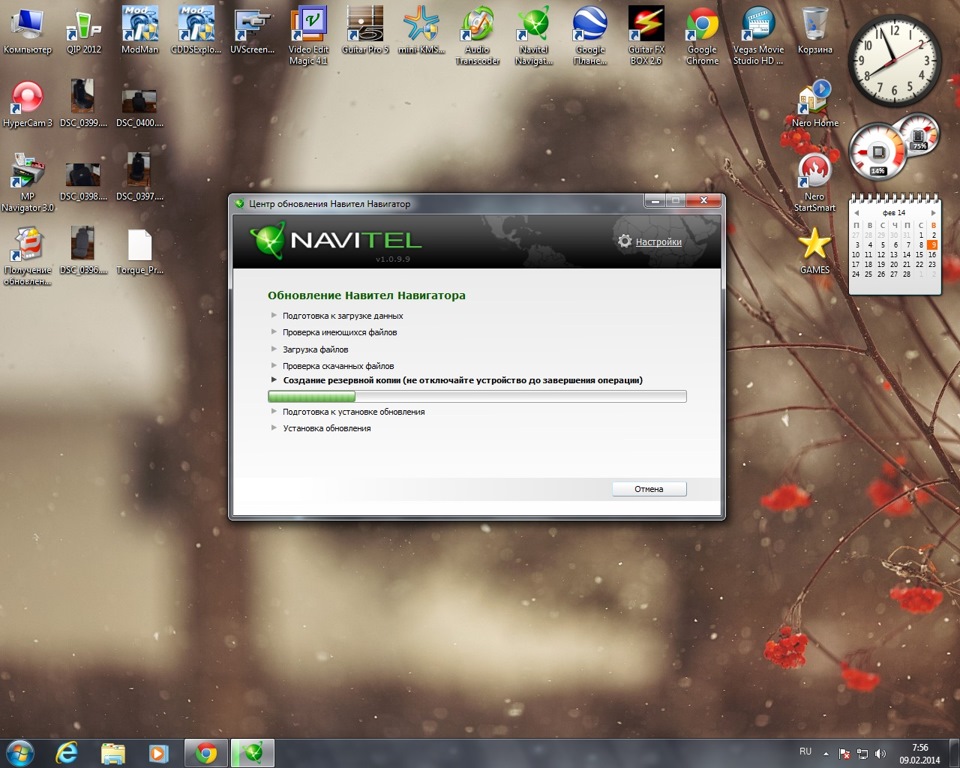960x768 pixels.
Task: Click the arrow beside Проверка имеющихся файлов
Action: tap(274, 332)
